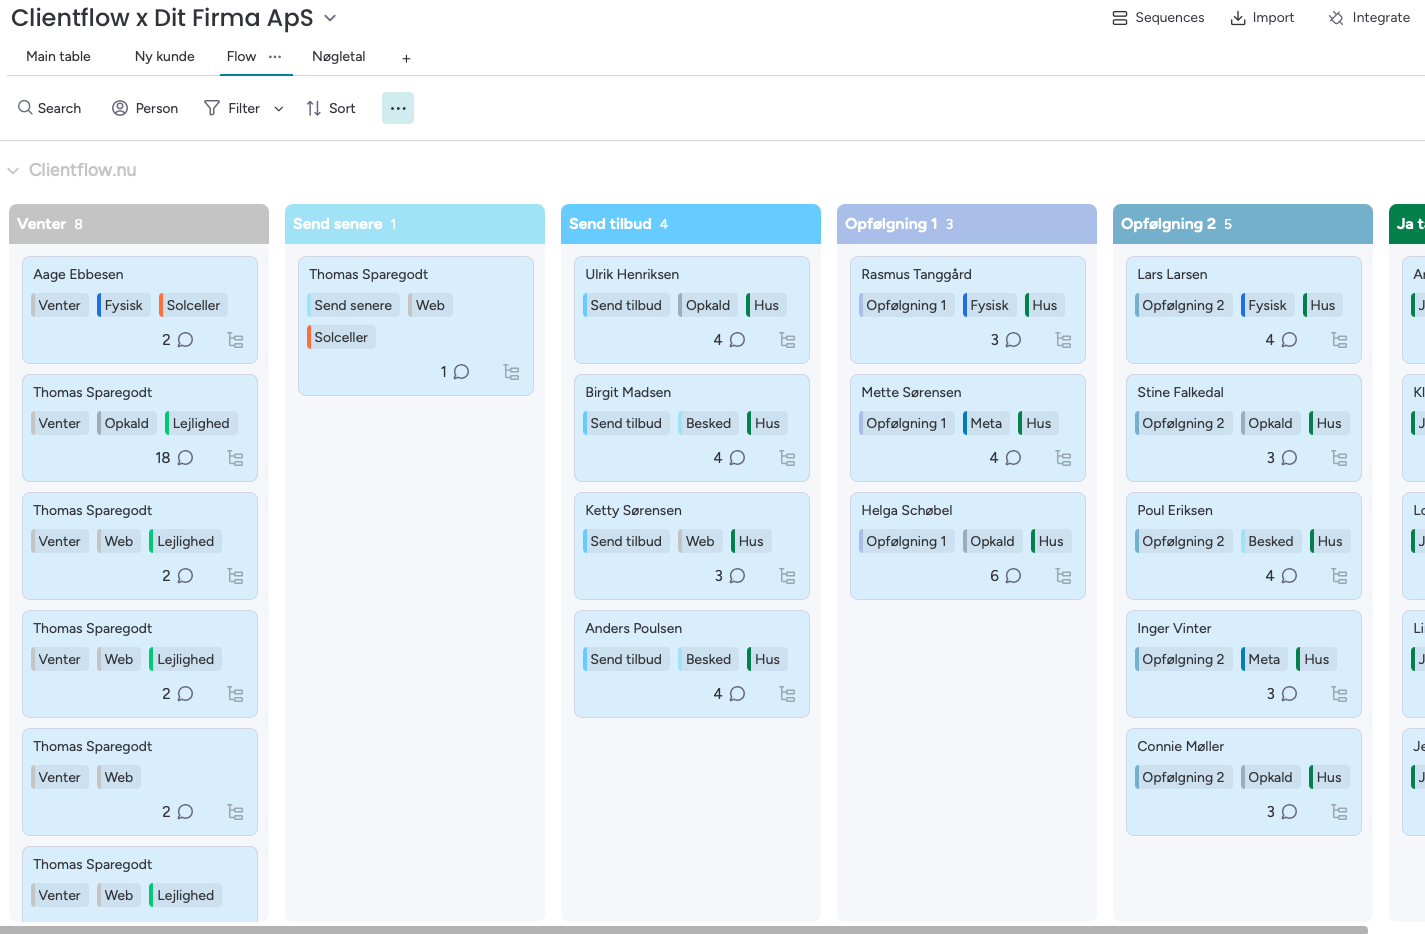Open subitems icon on Send senere card
The height and width of the screenshot is (934, 1425).
(x=511, y=372)
